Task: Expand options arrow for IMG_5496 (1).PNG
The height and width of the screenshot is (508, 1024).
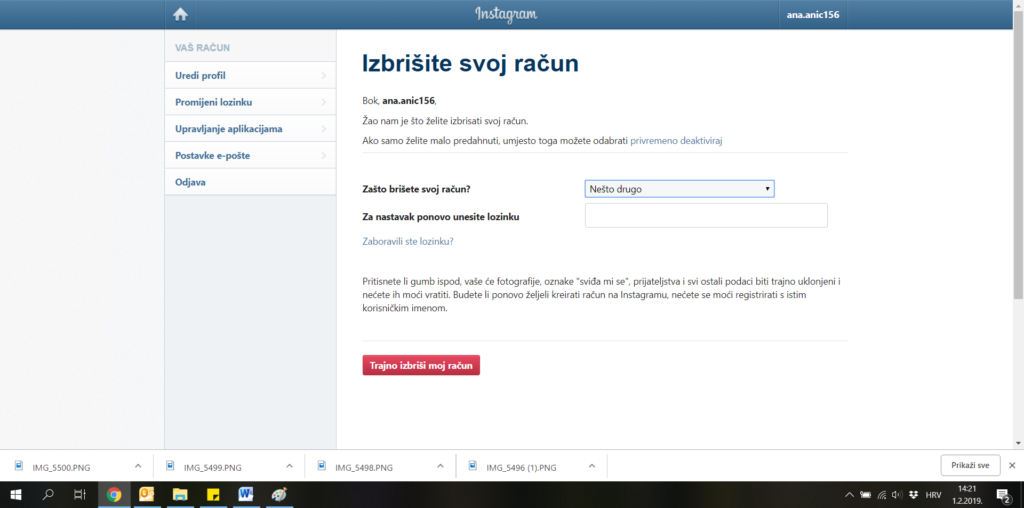Action: click(592, 466)
